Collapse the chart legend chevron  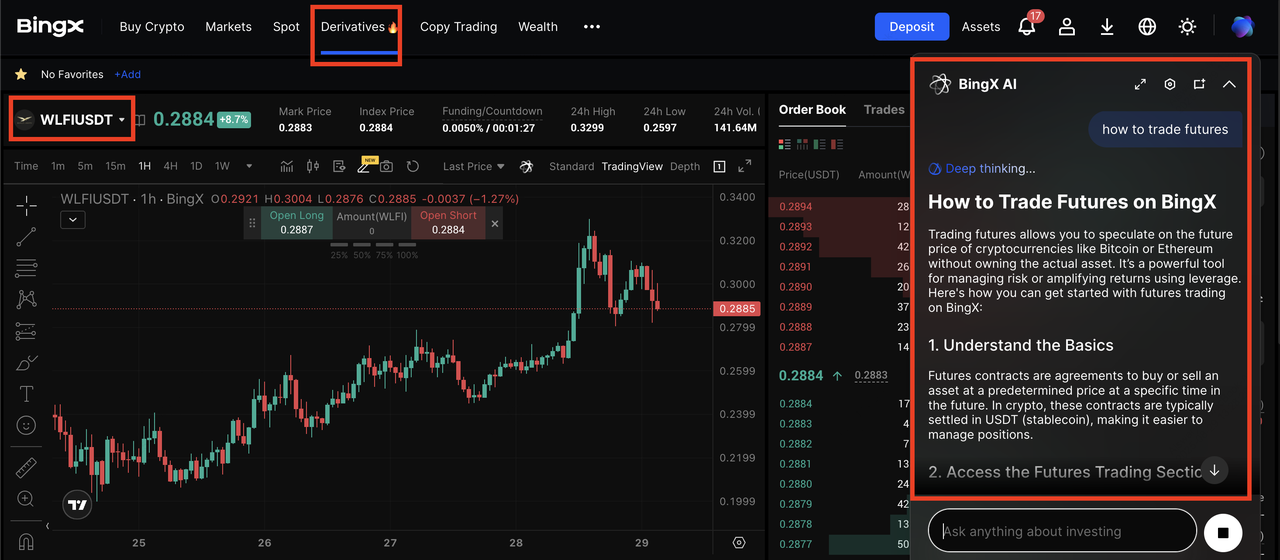73,221
